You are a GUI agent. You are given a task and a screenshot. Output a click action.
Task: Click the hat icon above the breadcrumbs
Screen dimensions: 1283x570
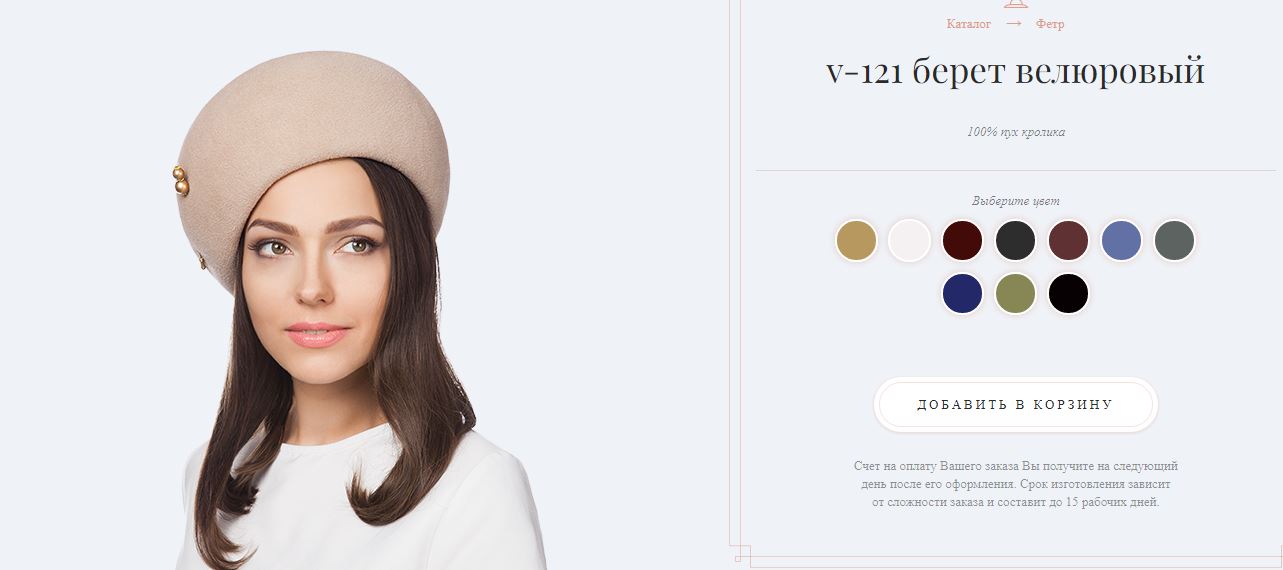click(1015, 4)
